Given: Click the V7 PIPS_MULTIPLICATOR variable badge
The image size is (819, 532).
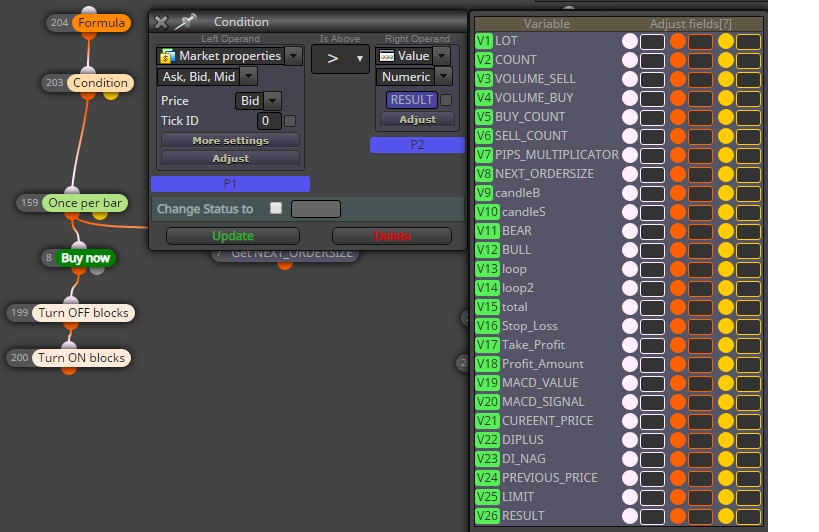Looking at the screenshot, I should pyautogui.click(x=484, y=155).
